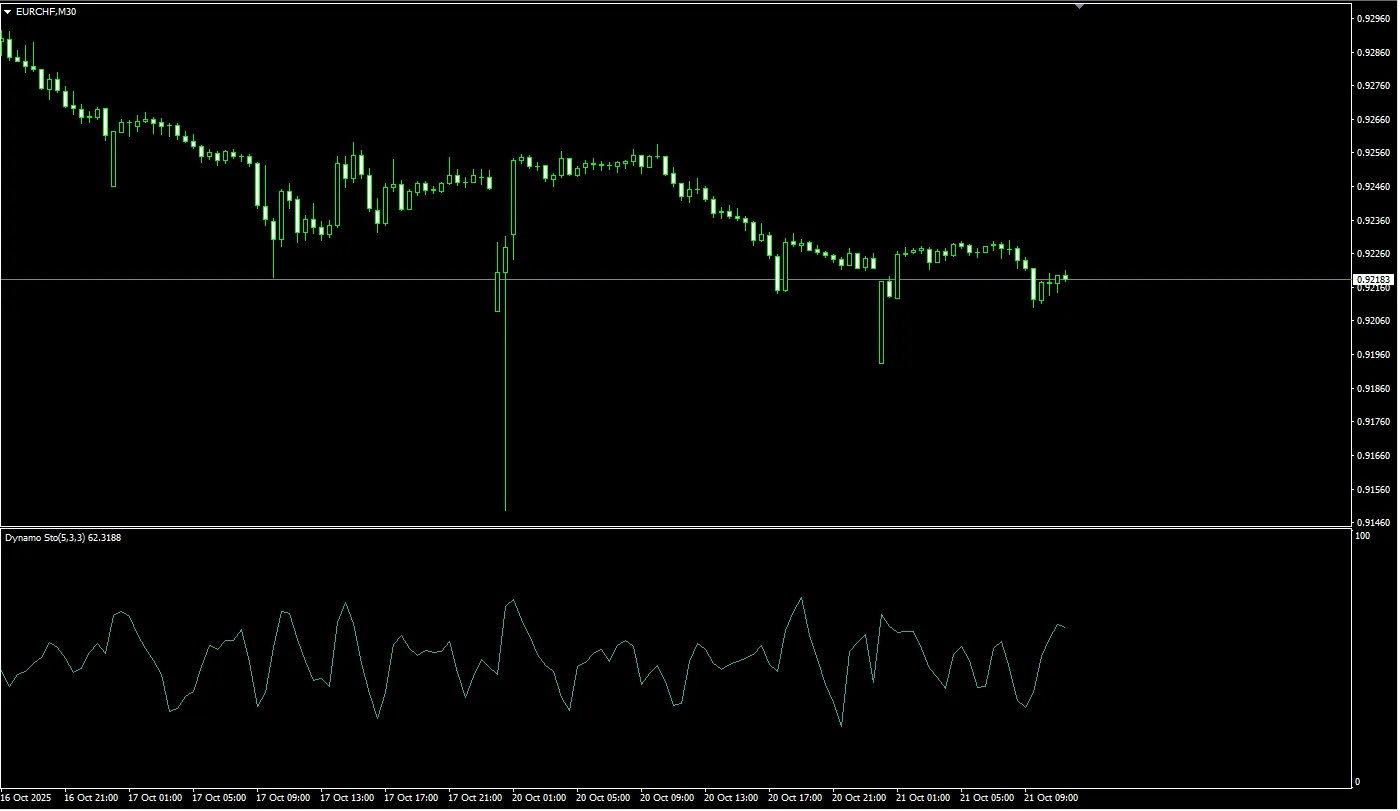Click the 20 Oct 13:00 time label
This screenshot has width=1400, height=811.
730,798
